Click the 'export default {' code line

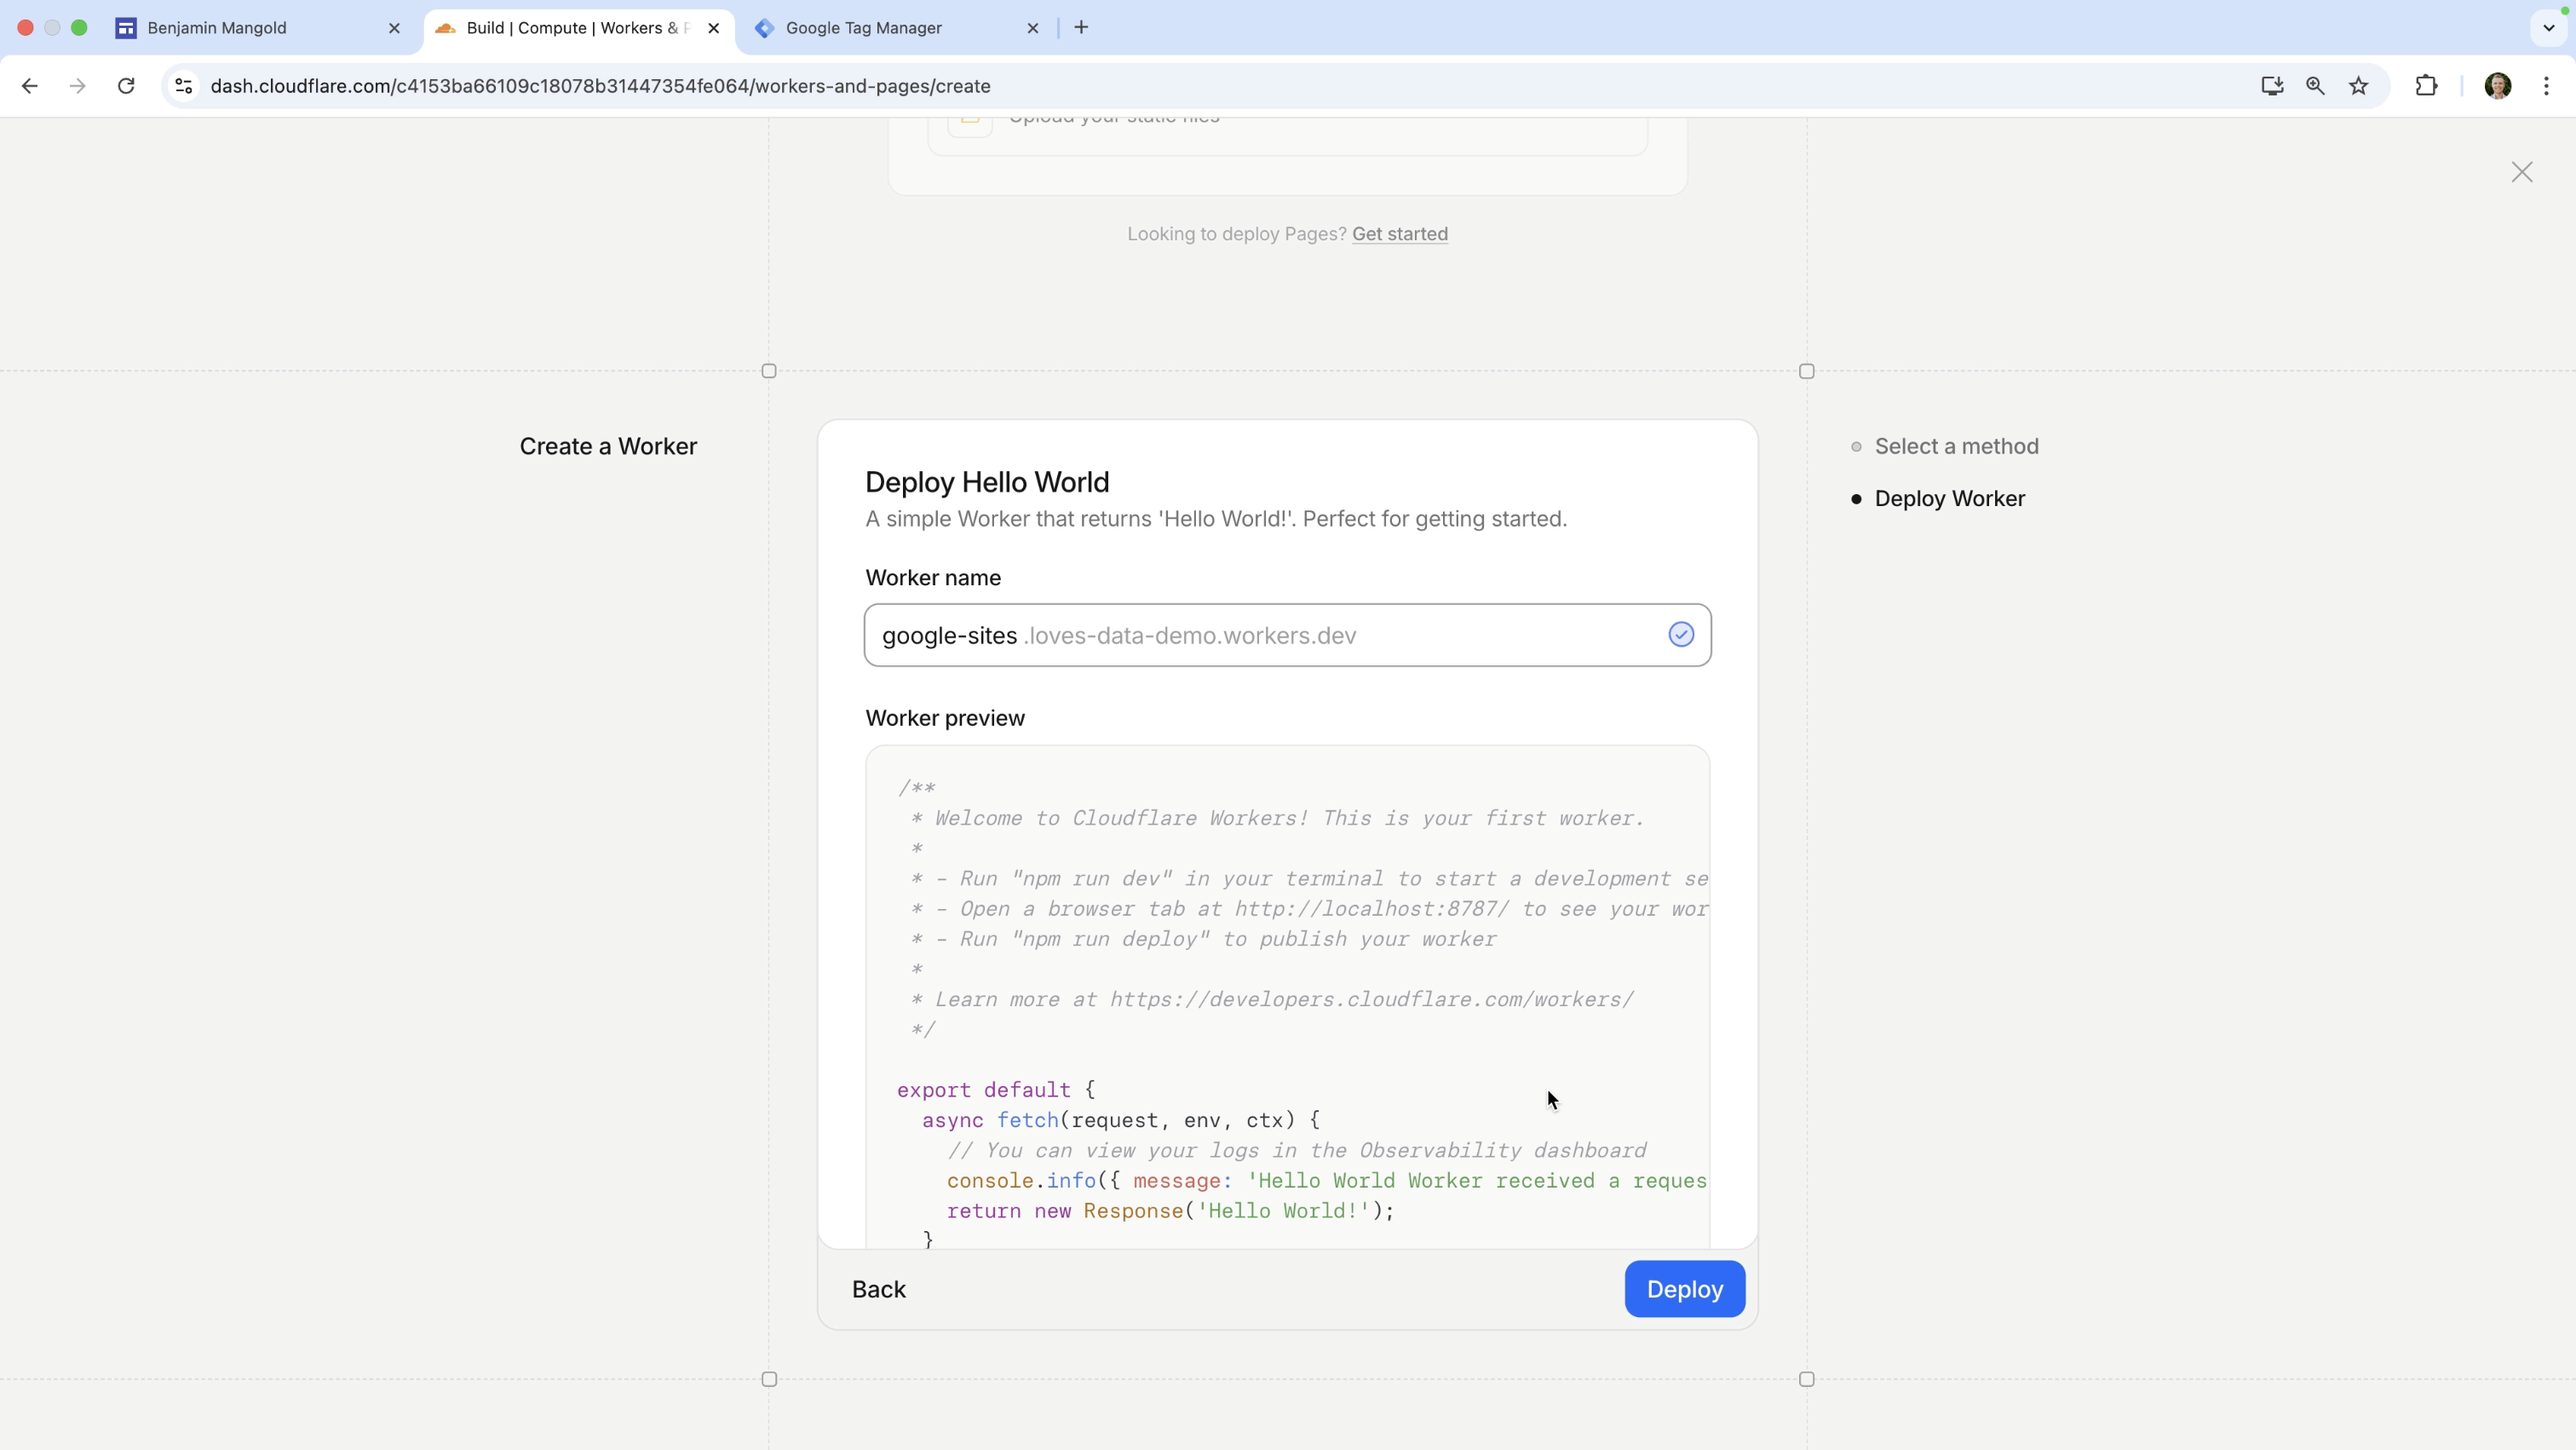coord(996,1090)
